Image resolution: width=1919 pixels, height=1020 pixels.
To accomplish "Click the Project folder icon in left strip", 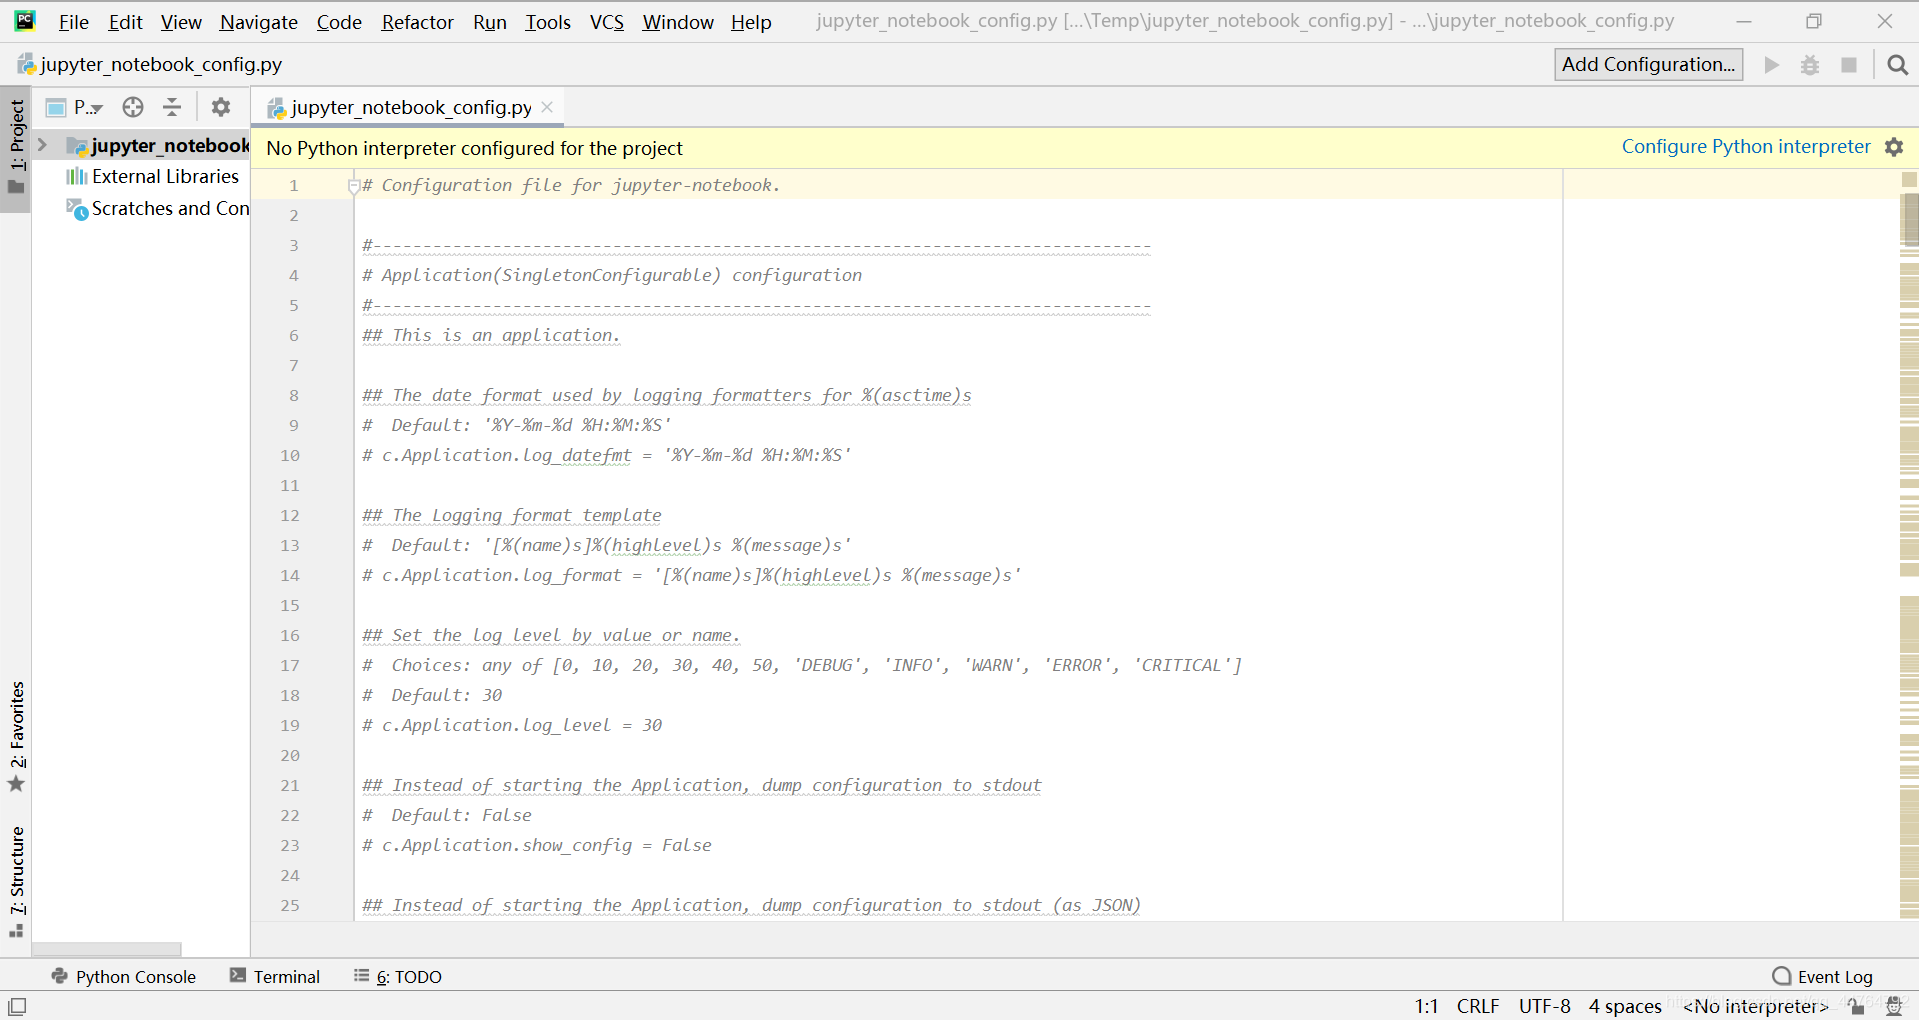I will 16,187.
